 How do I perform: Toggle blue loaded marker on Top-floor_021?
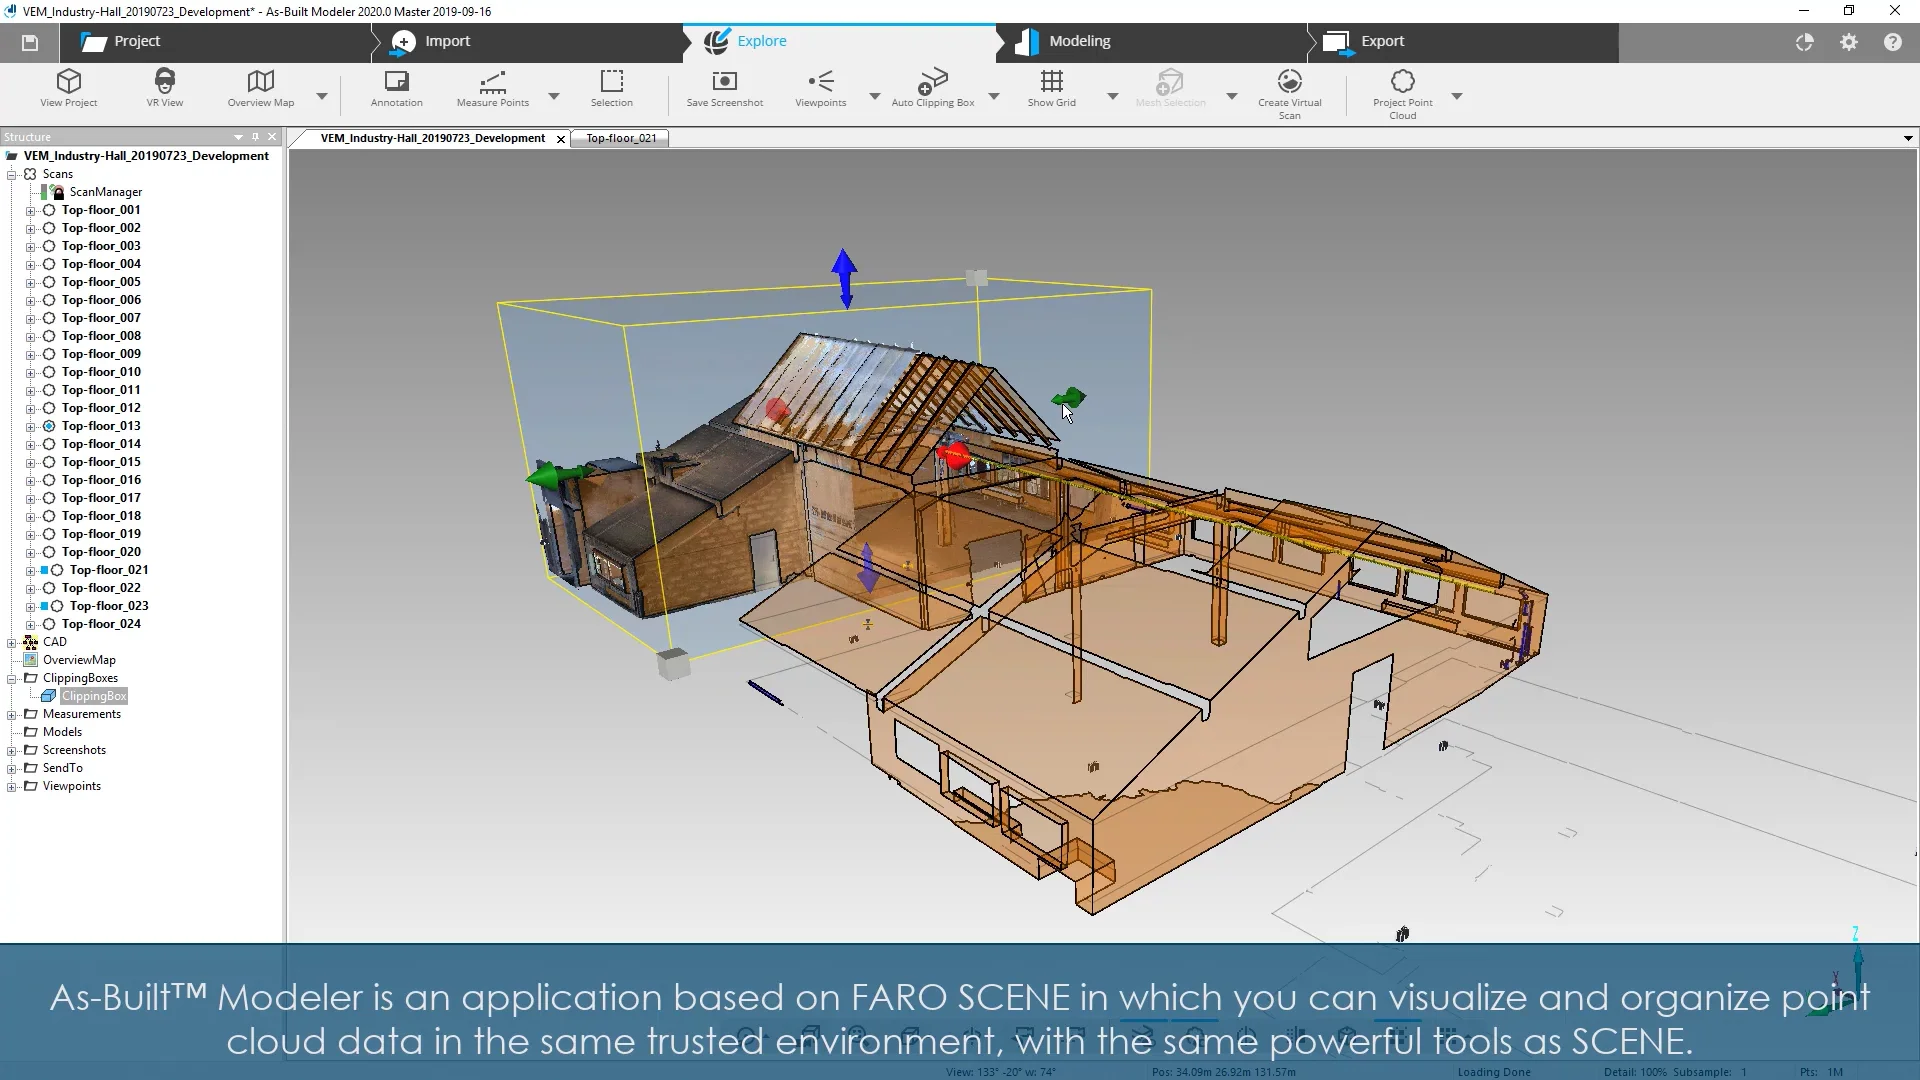click(x=44, y=570)
